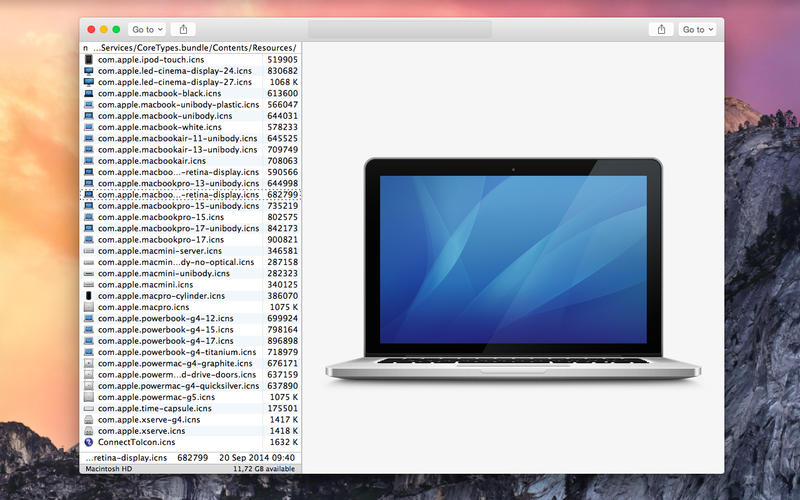Click the iPod touch file icon
The width and height of the screenshot is (800, 500).
click(x=89, y=60)
